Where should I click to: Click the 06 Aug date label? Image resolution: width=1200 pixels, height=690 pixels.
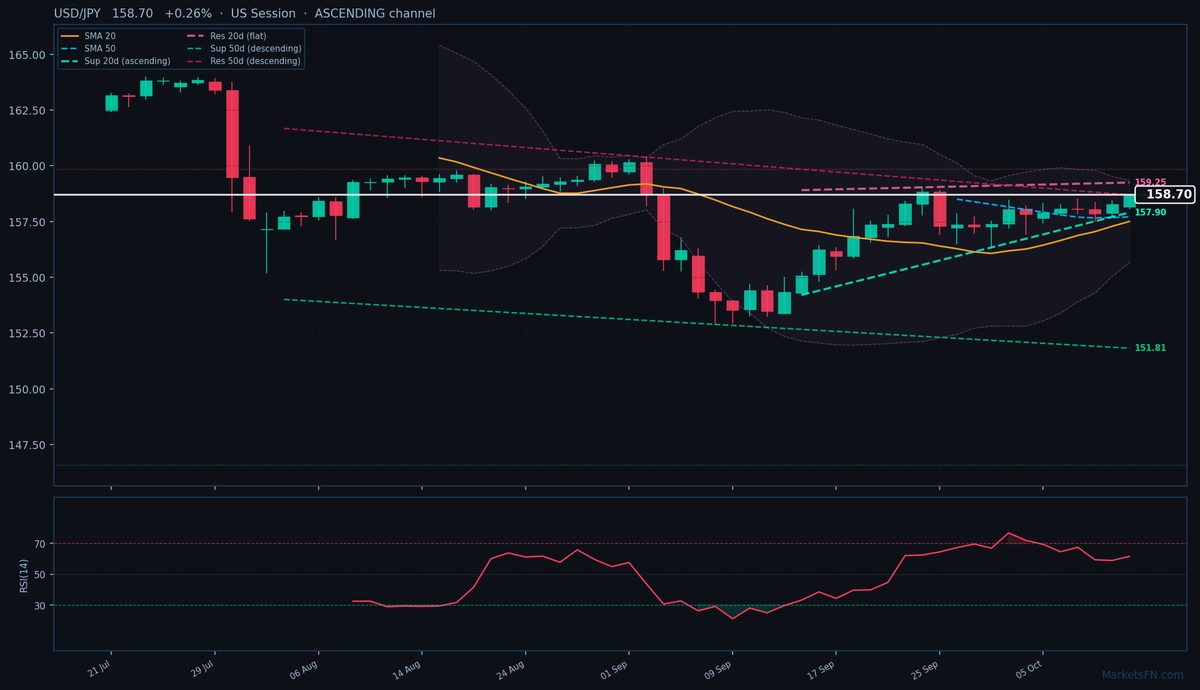click(304, 668)
